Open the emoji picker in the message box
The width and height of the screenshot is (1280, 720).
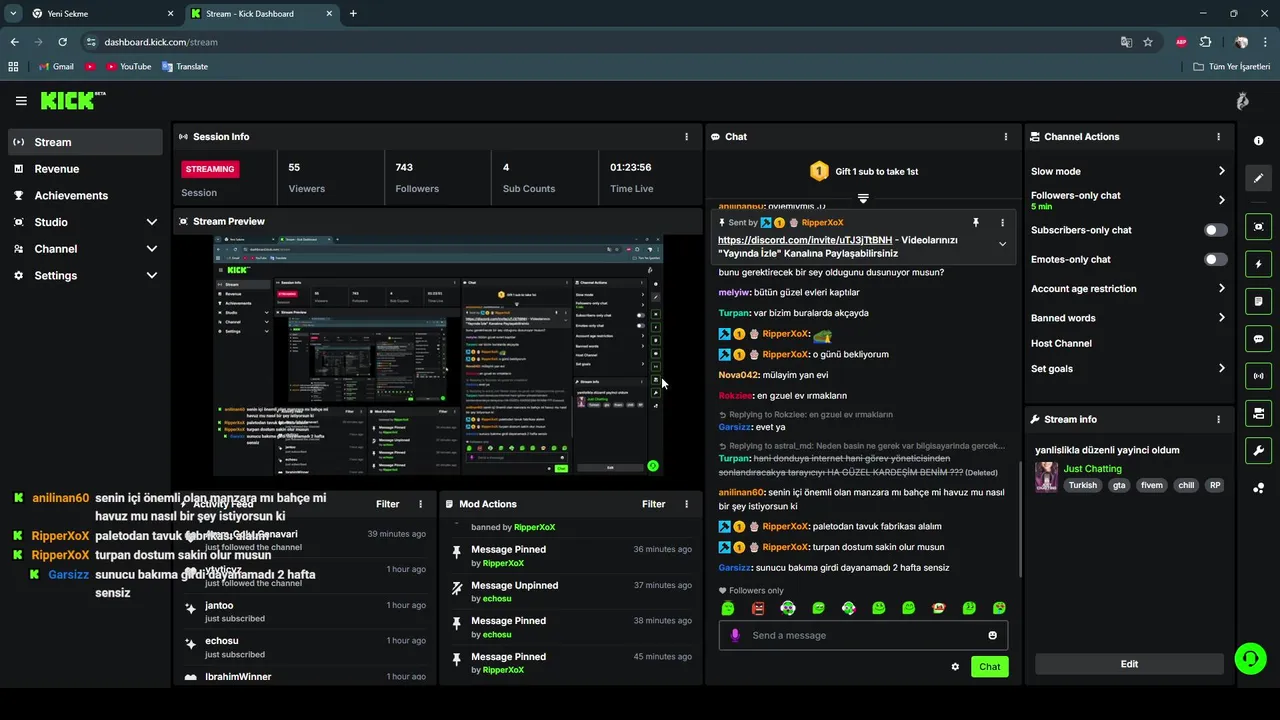(993, 636)
